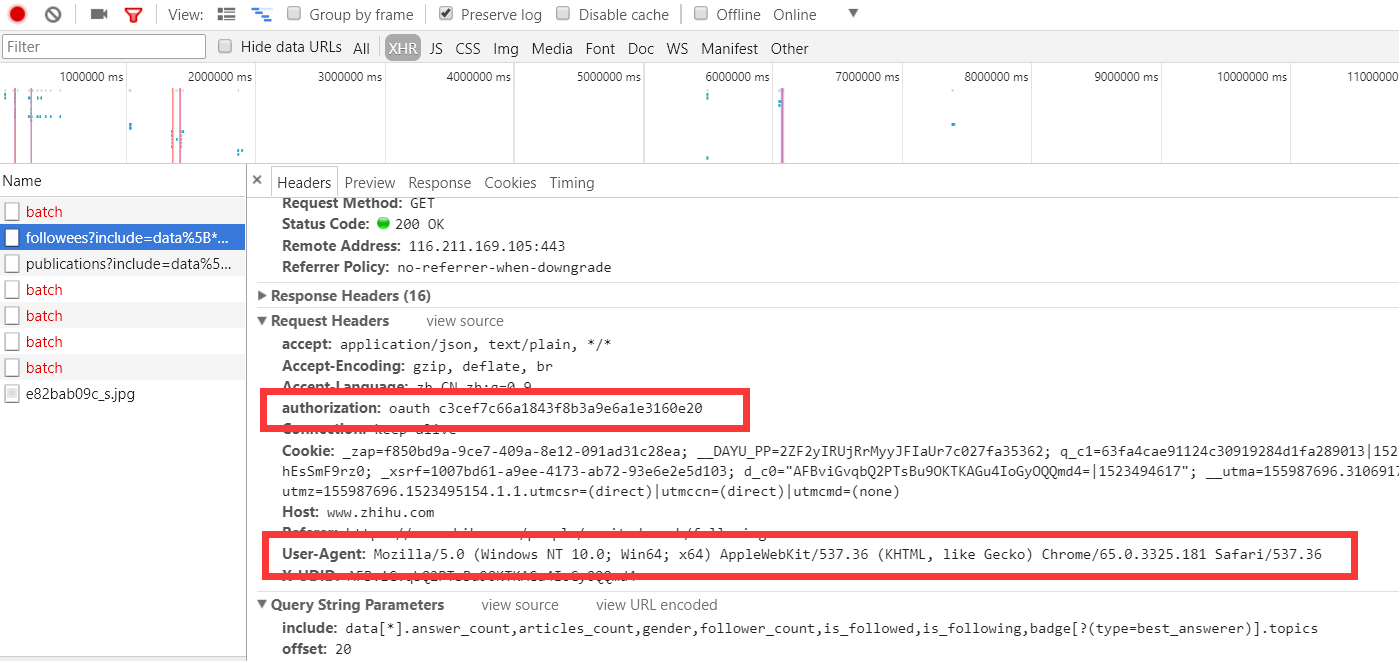
Task: Toggle the red filter funnel icon
Action: point(133,15)
